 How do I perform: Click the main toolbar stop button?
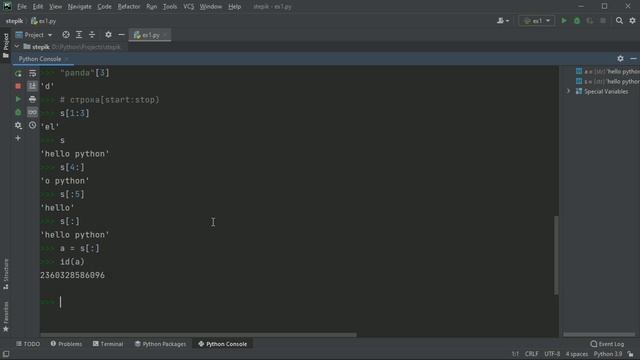coord(603,21)
